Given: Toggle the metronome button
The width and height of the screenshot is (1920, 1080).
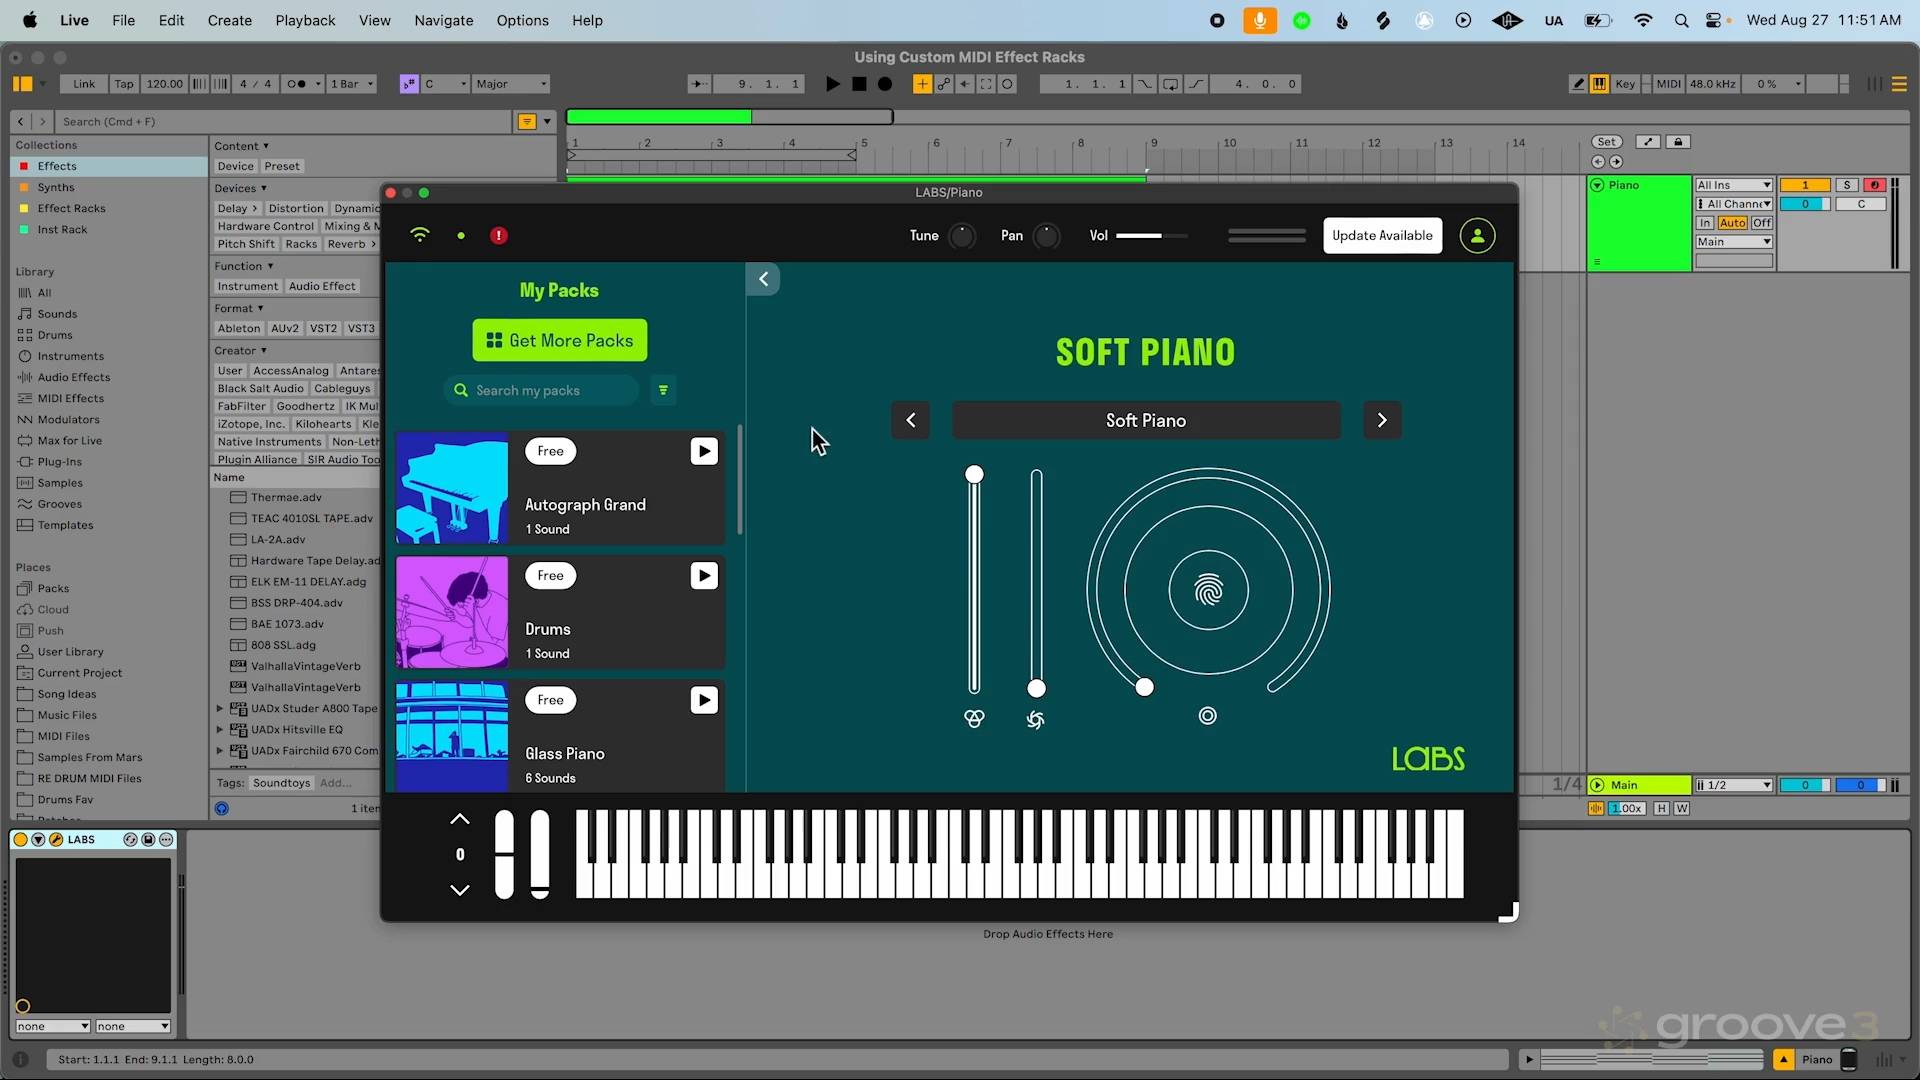Looking at the screenshot, I should tap(297, 84).
